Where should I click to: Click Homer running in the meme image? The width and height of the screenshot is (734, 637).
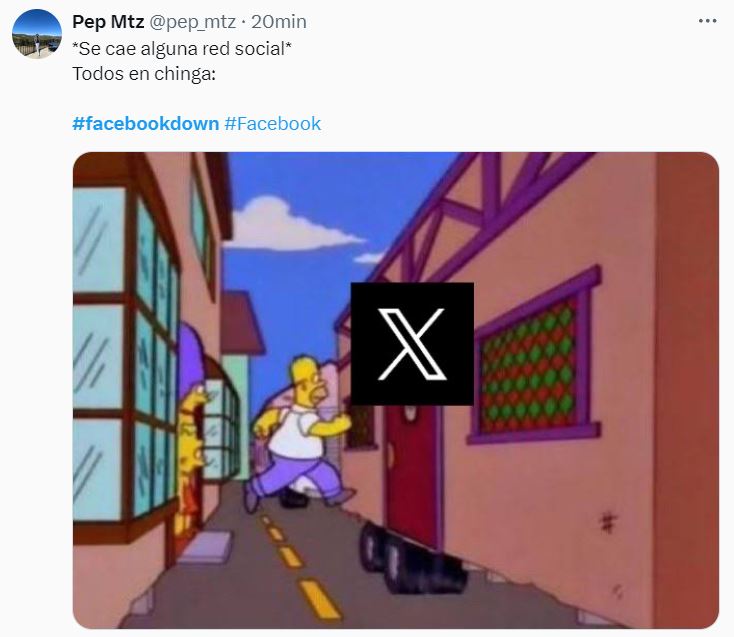coord(299,434)
